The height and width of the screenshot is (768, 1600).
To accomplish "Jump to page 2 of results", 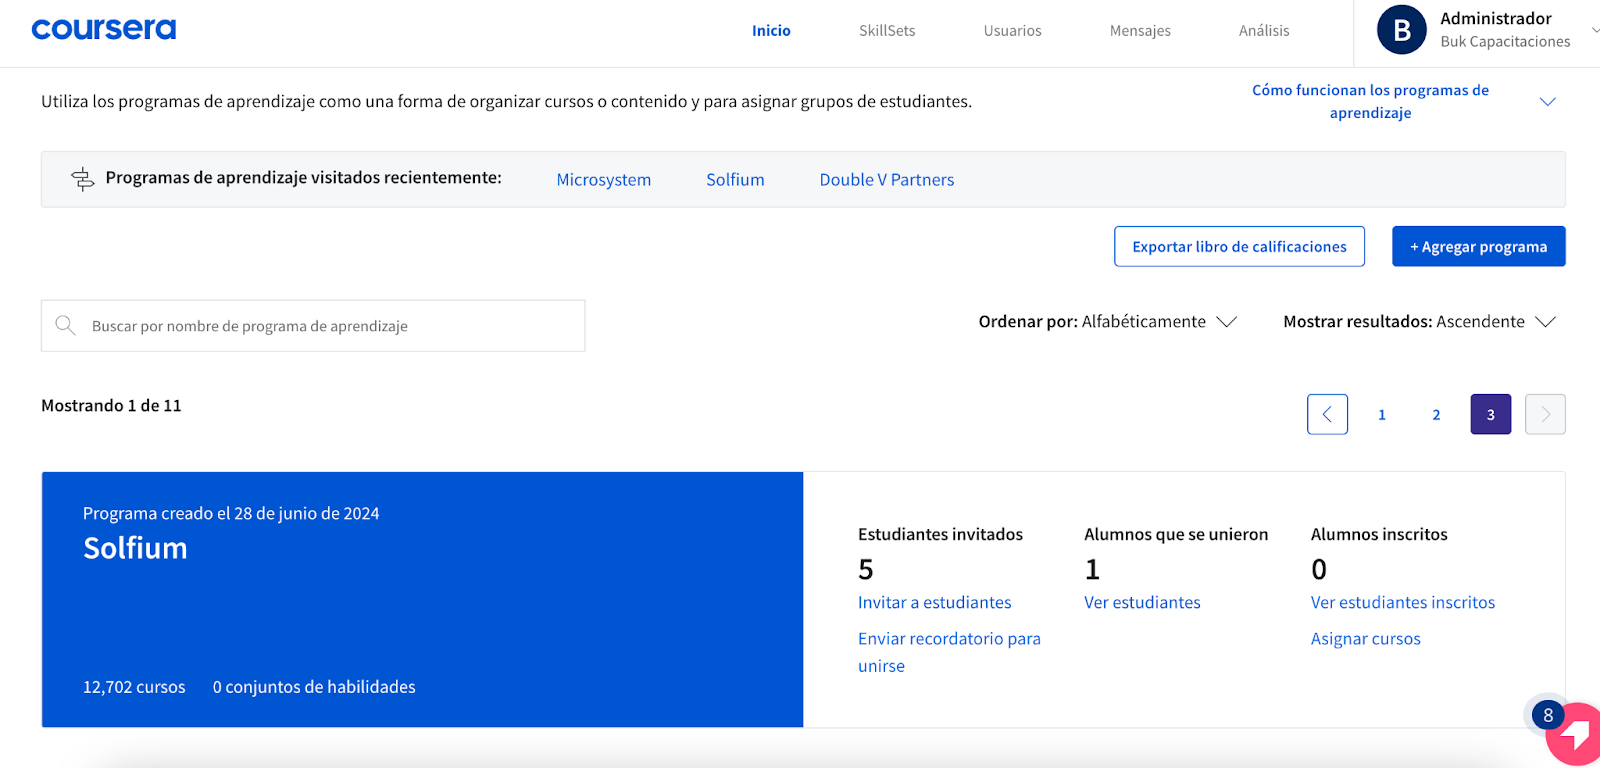I will click(1436, 415).
